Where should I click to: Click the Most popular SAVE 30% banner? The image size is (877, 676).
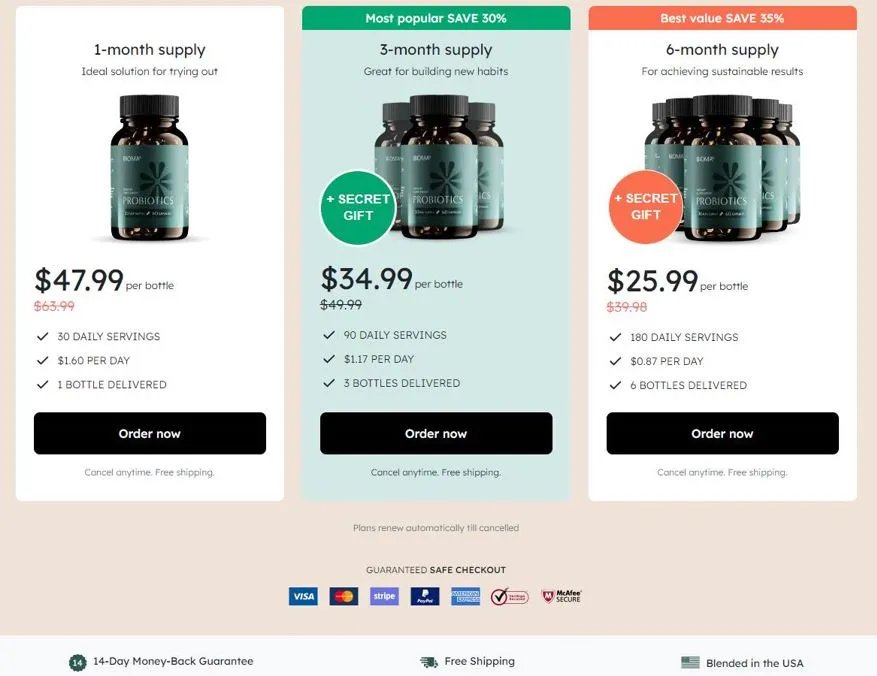pos(436,18)
